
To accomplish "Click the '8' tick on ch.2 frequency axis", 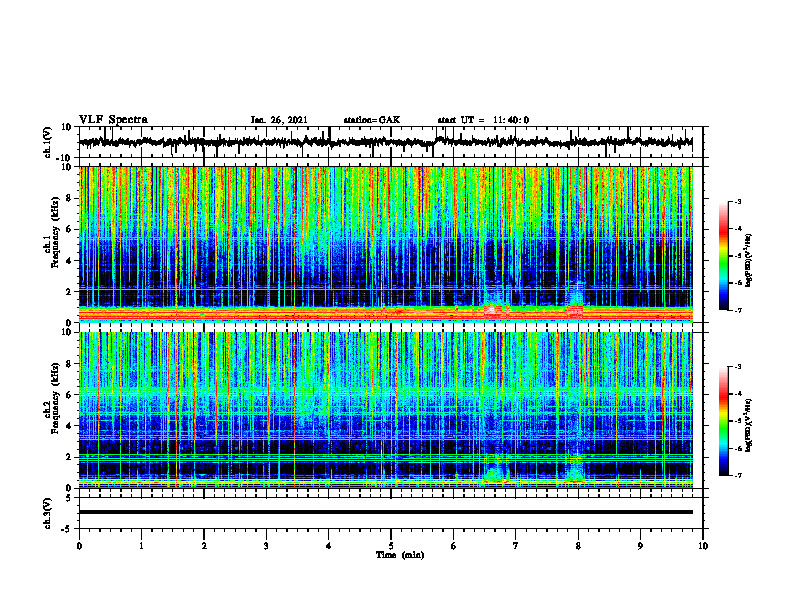I will point(69,364).
